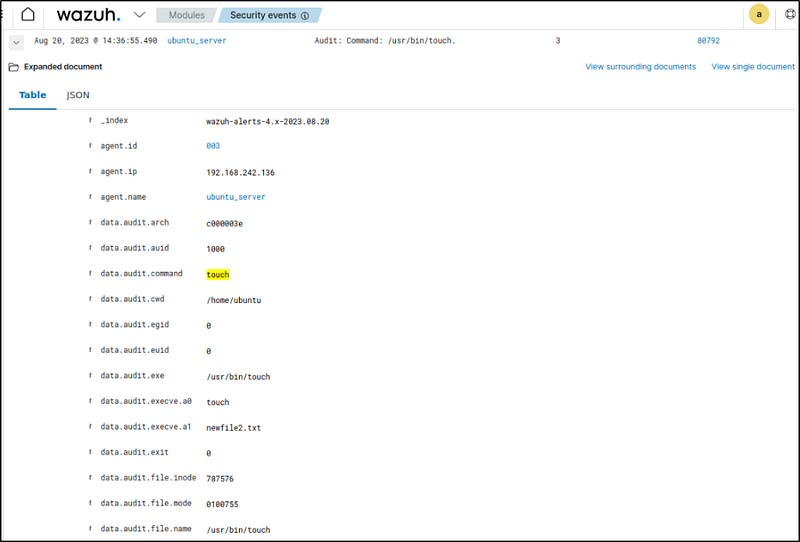Open the user avatar 'a' menu
The width and height of the screenshot is (800, 542).
[x=759, y=14]
